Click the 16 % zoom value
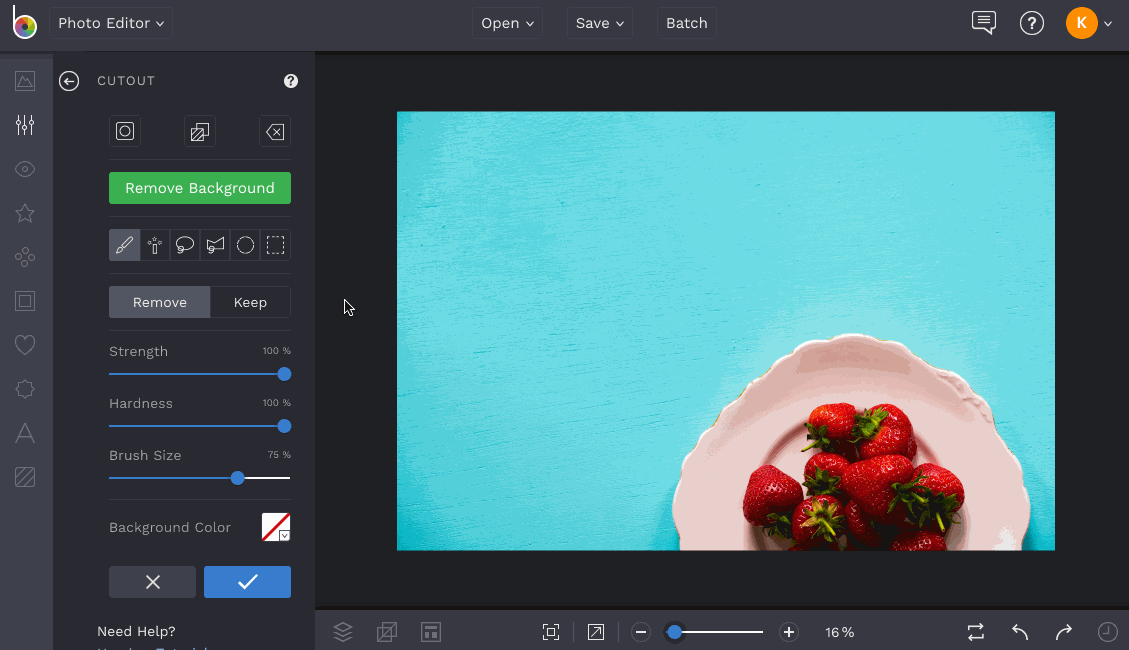The width and height of the screenshot is (1129, 650). pyautogui.click(x=840, y=632)
